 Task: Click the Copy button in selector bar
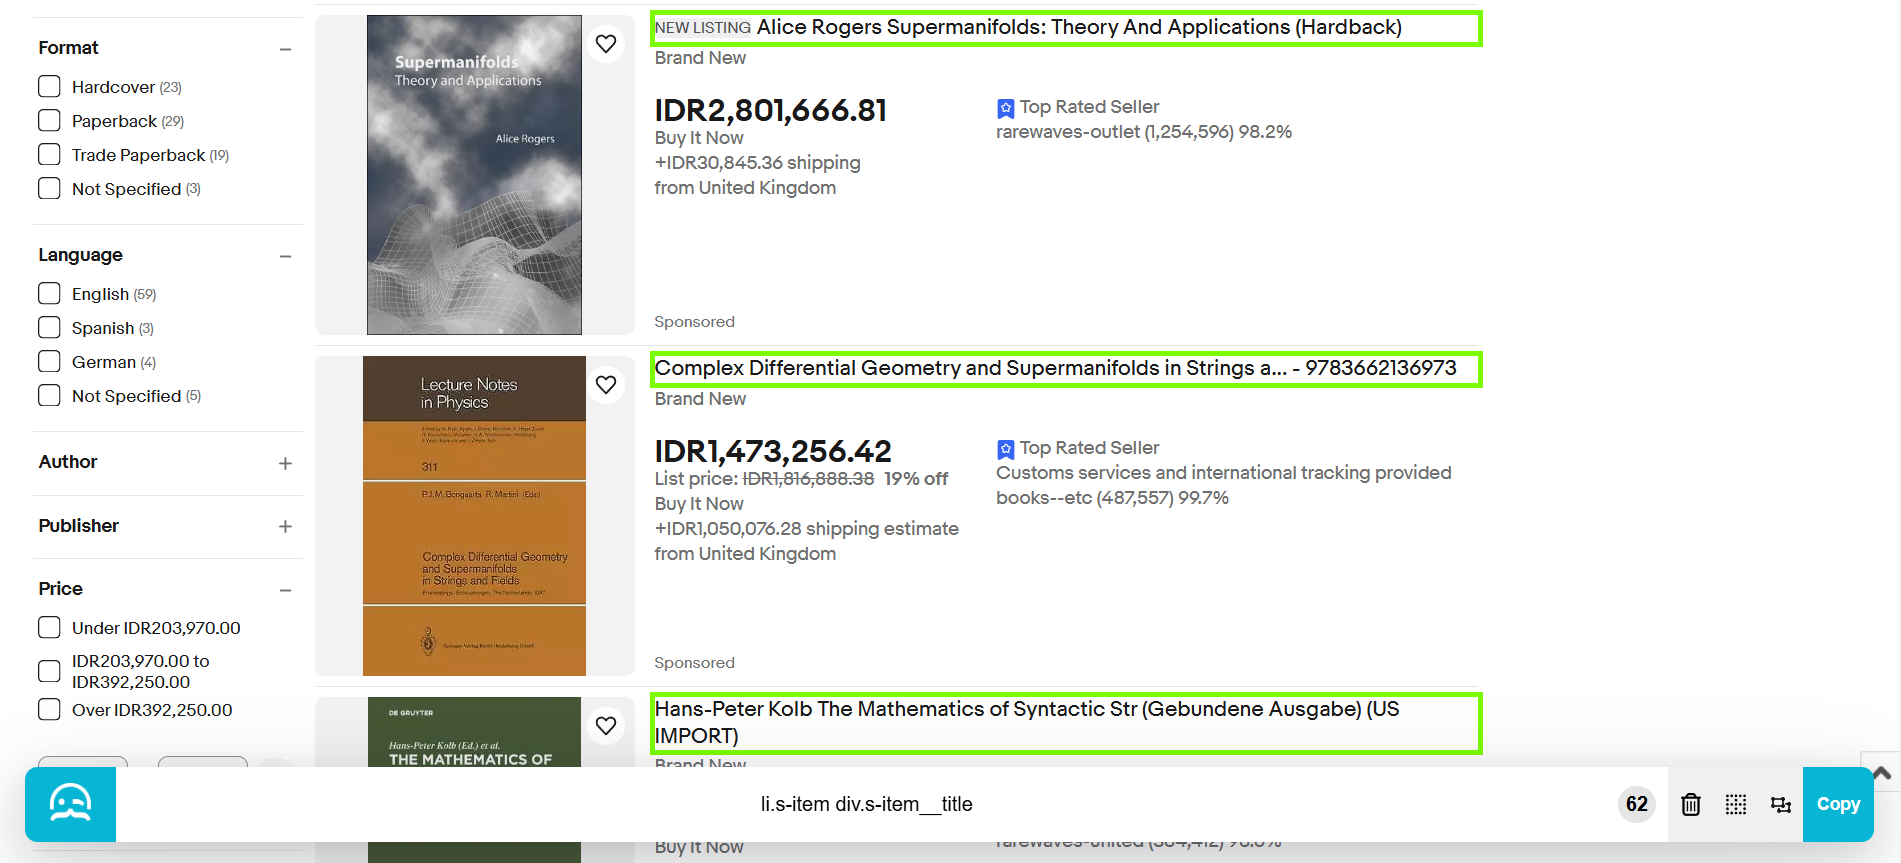(x=1838, y=804)
